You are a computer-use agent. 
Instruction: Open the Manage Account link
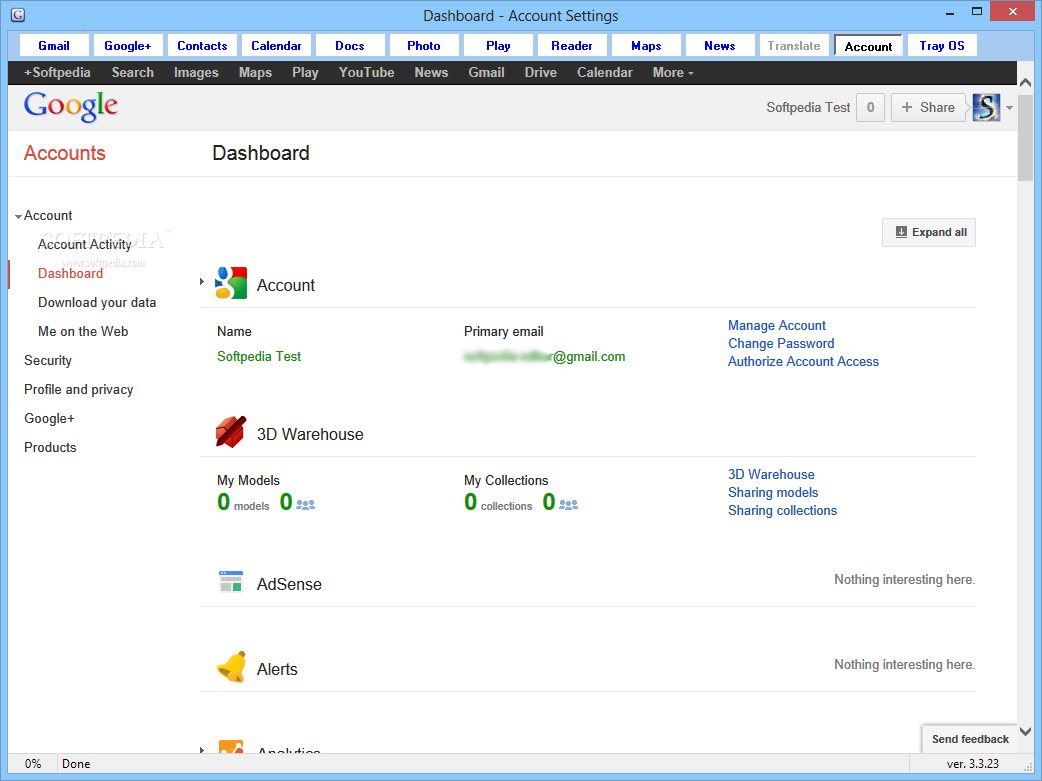pos(777,326)
